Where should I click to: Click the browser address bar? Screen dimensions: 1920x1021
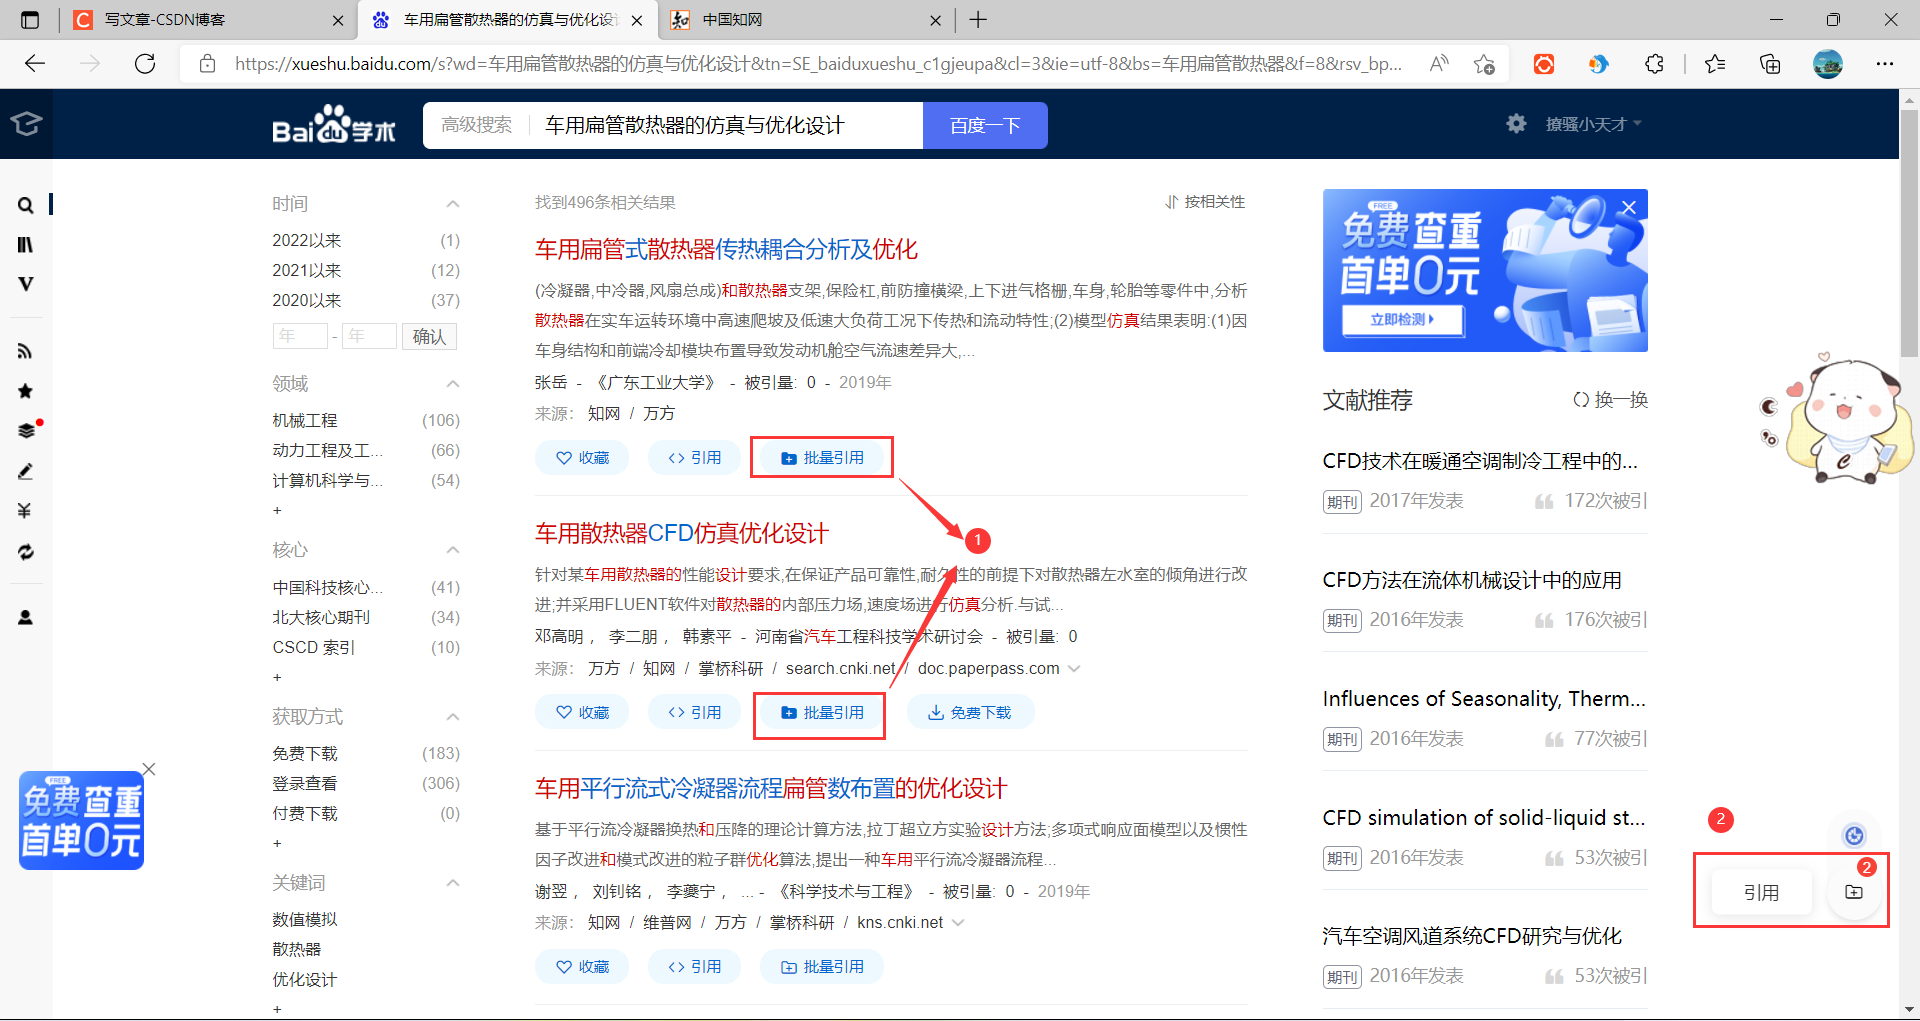coord(818,64)
